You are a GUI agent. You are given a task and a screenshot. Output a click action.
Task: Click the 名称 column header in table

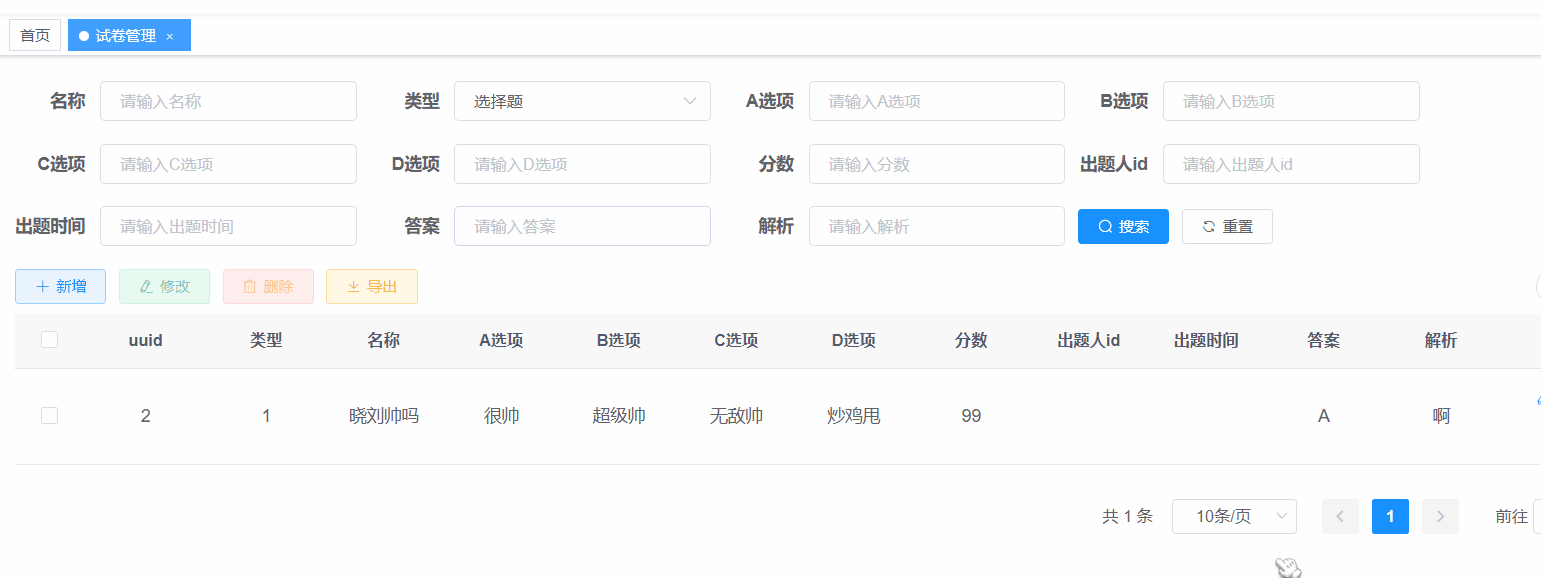(x=383, y=340)
